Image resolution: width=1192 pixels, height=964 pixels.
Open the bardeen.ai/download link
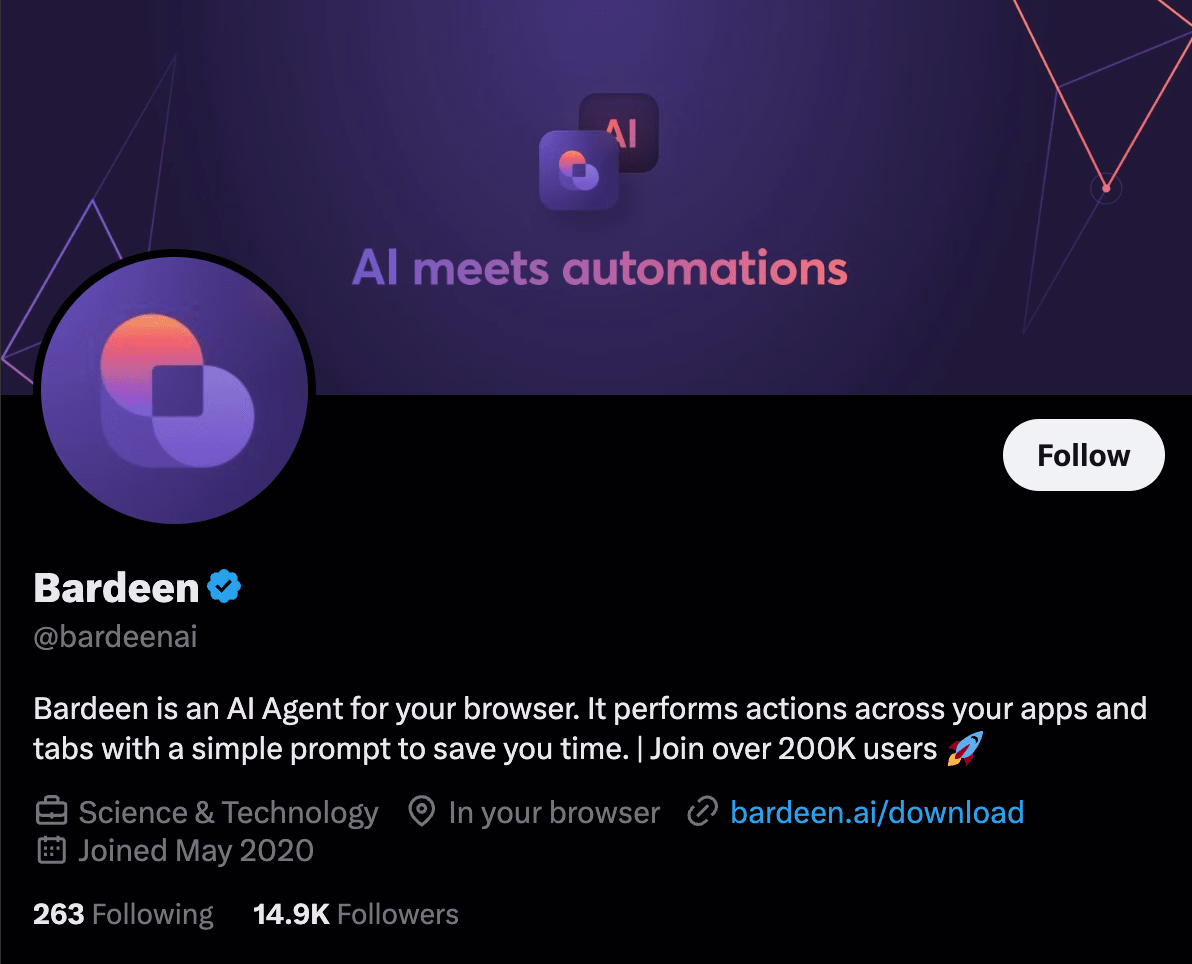click(x=877, y=812)
